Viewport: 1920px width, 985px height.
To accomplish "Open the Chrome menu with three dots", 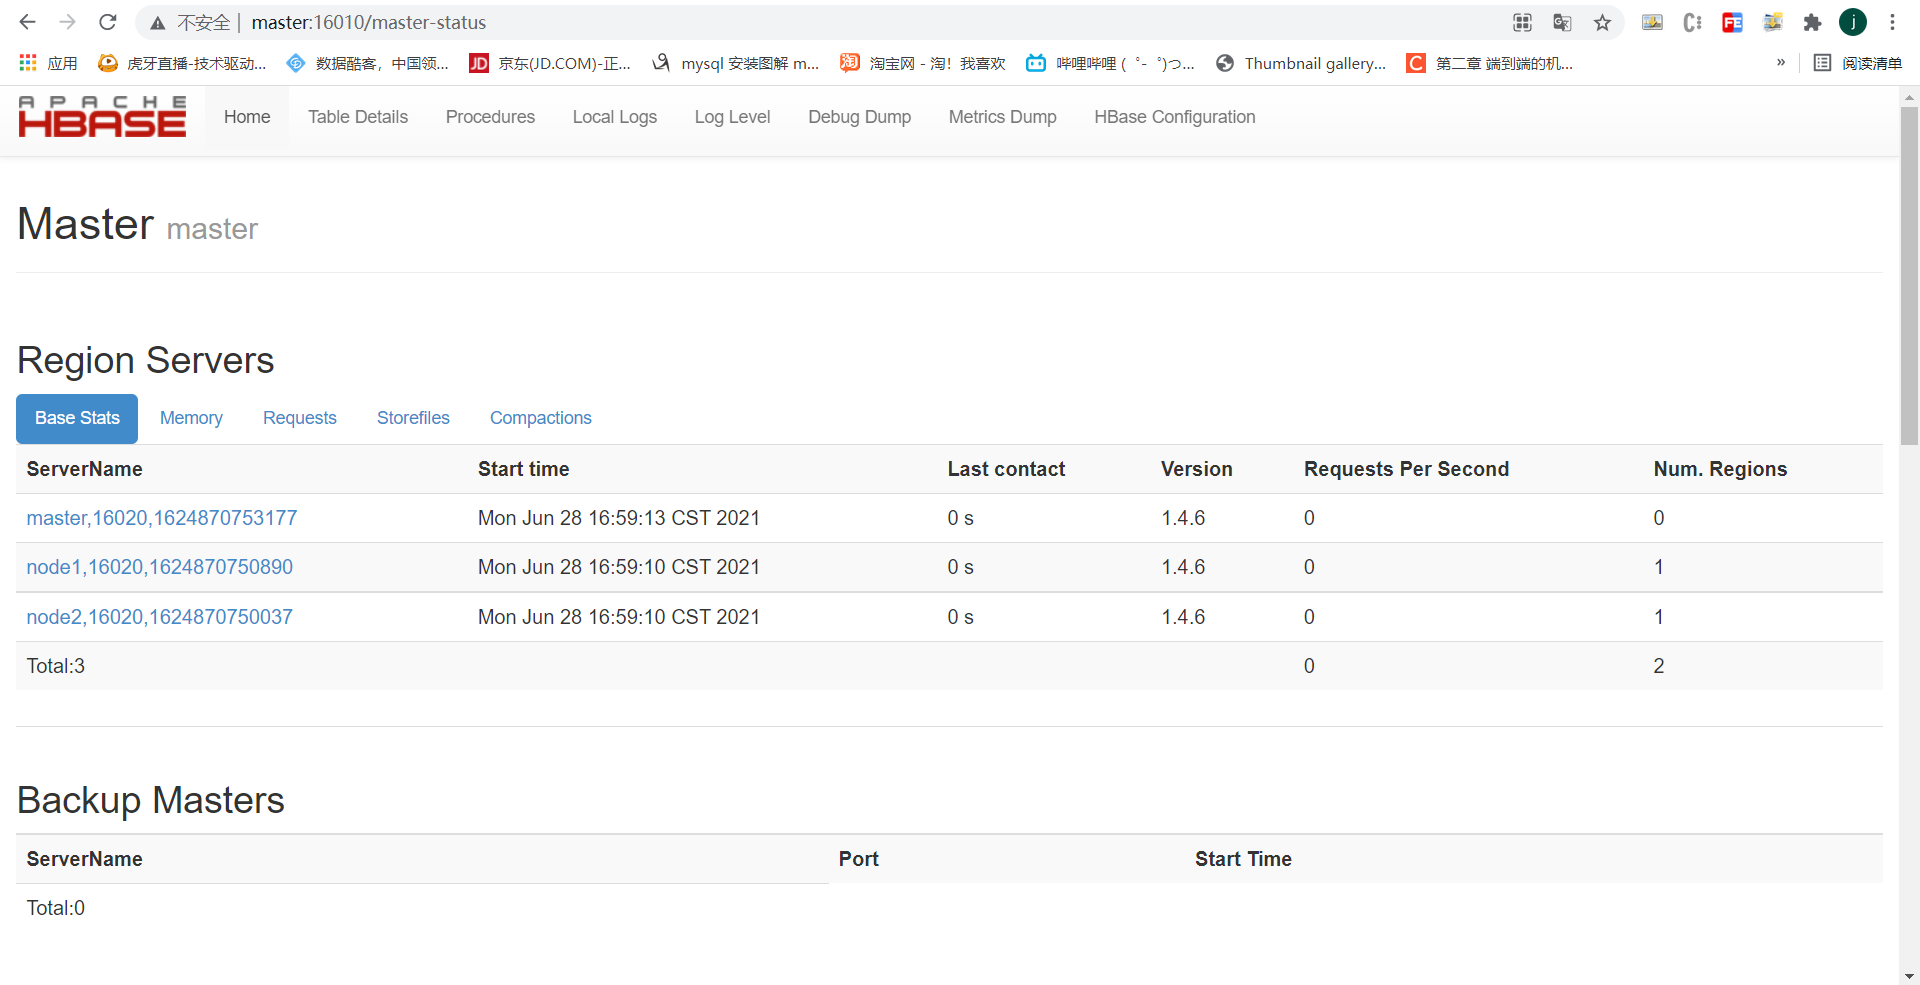I will tap(1893, 22).
